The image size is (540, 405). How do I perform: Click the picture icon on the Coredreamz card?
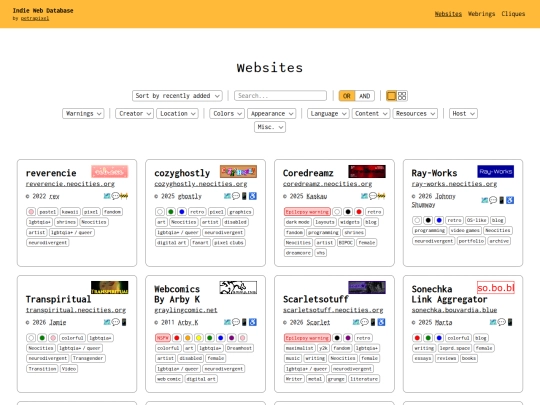coord(364,196)
